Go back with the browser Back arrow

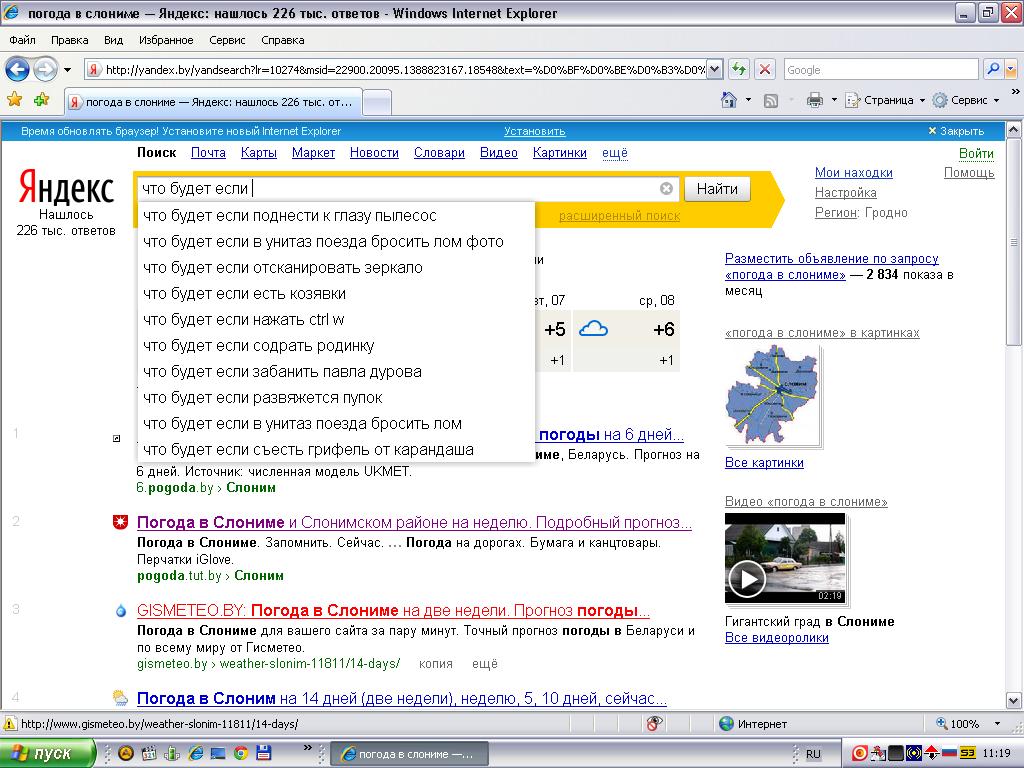pyautogui.click(x=17, y=69)
